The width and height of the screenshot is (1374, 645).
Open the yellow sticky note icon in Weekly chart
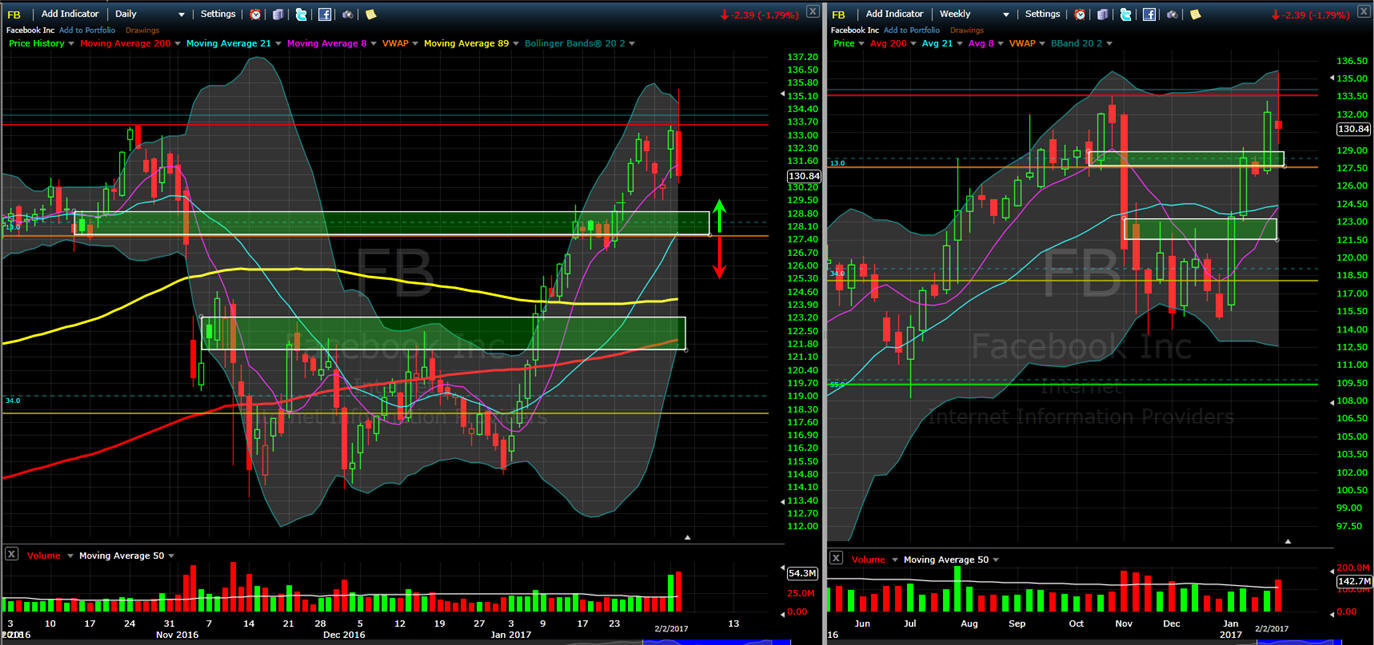pos(1194,14)
